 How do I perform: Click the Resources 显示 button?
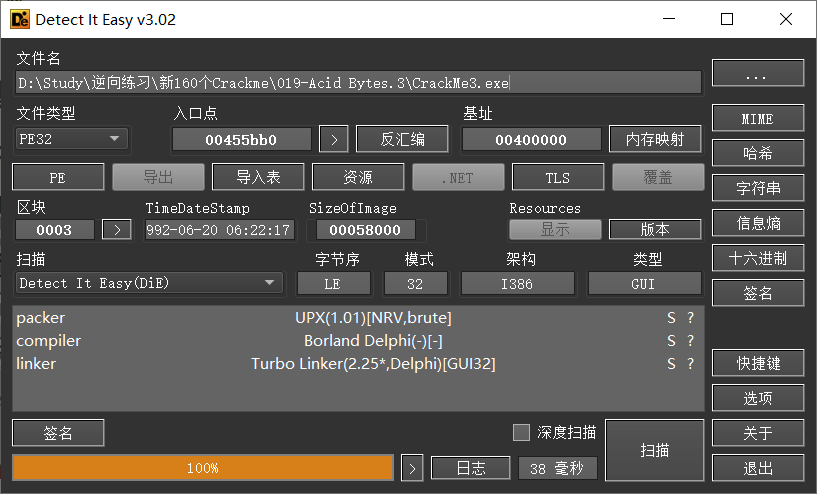tap(555, 229)
